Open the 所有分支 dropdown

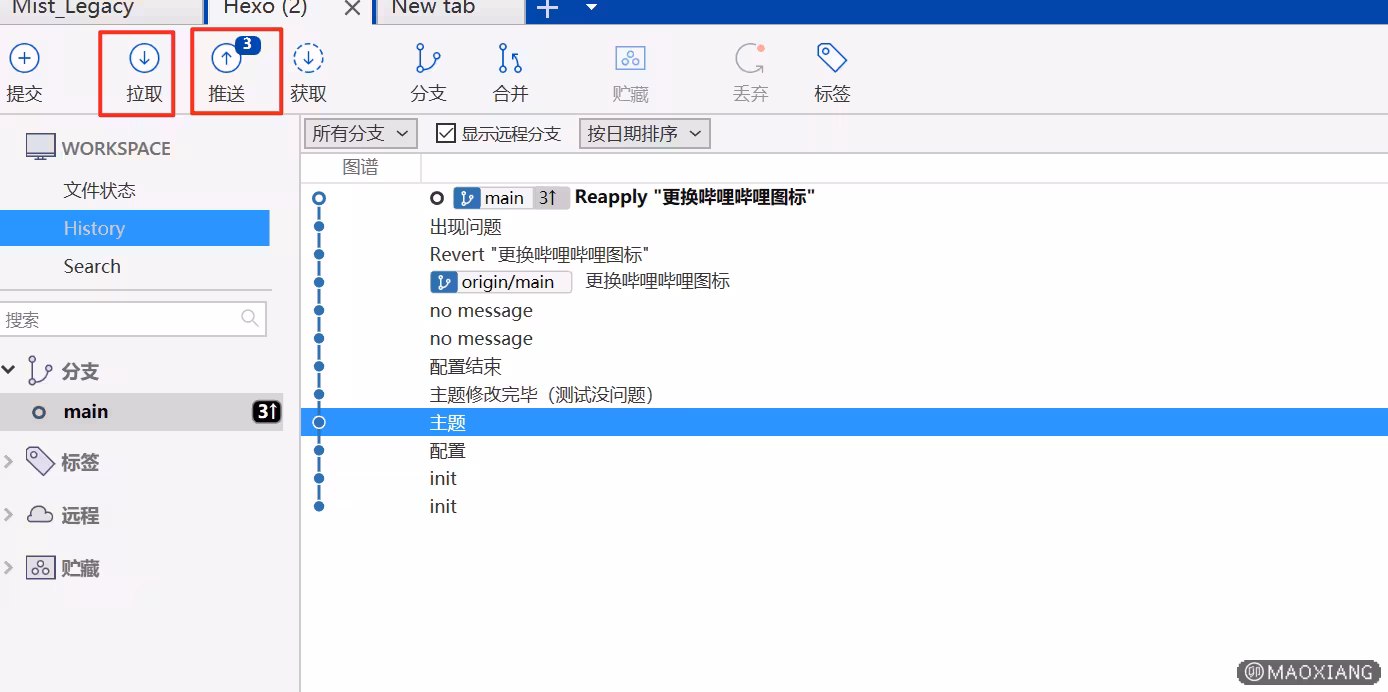[360, 133]
